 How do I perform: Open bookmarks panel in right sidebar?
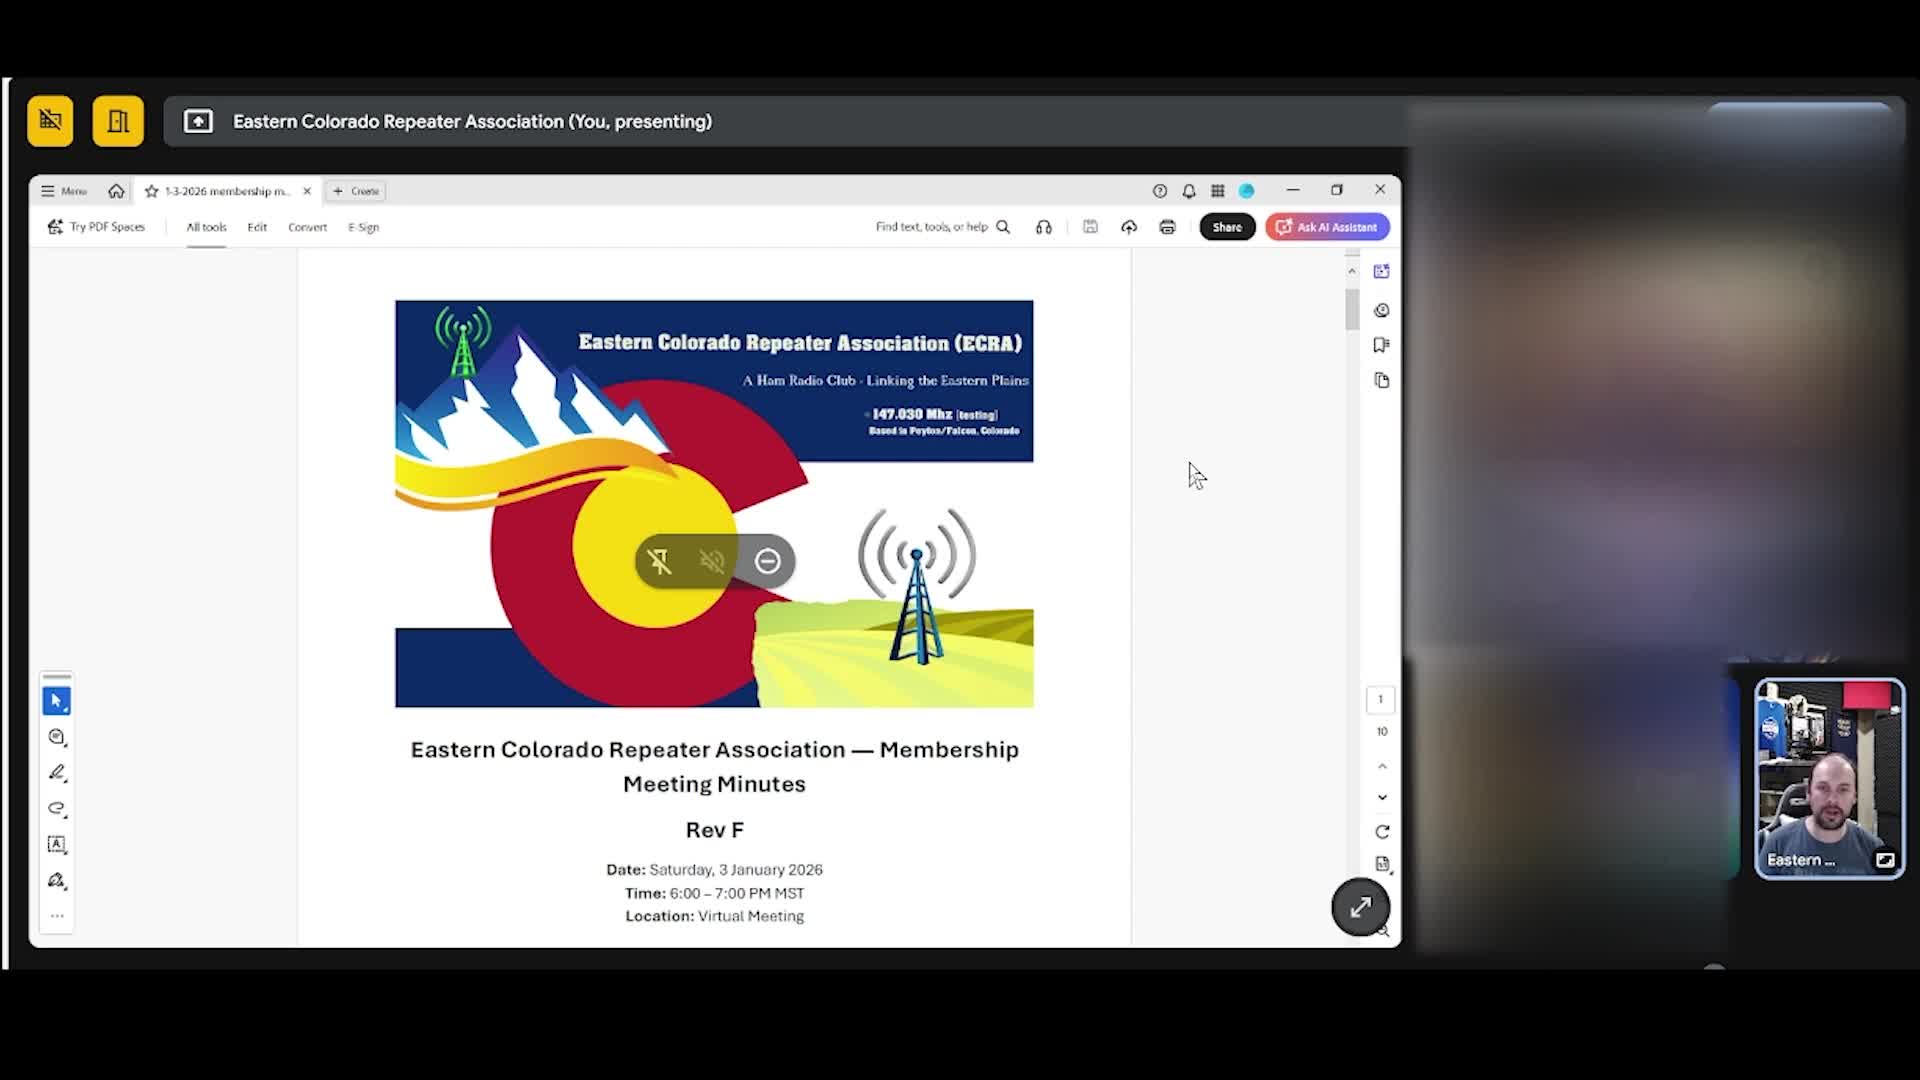pyautogui.click(x=1382, y=345)
